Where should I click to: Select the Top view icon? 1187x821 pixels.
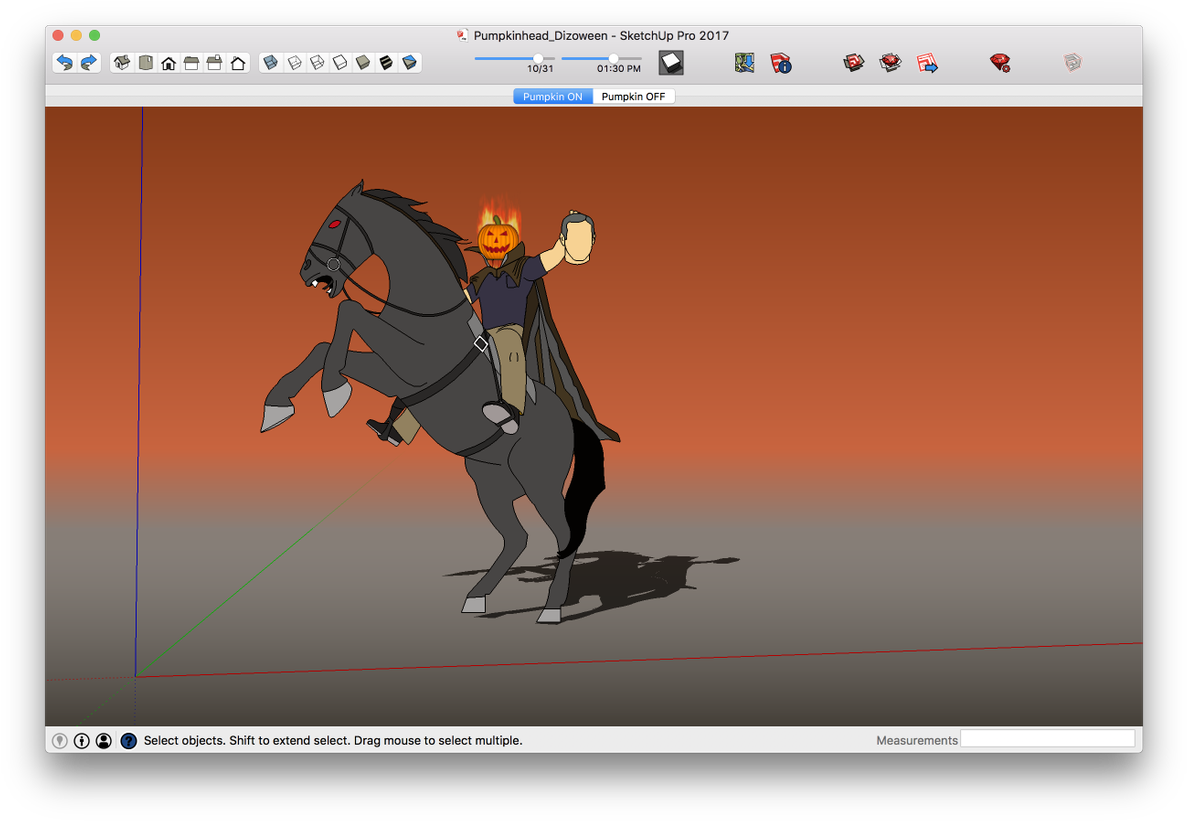[146, 62]
